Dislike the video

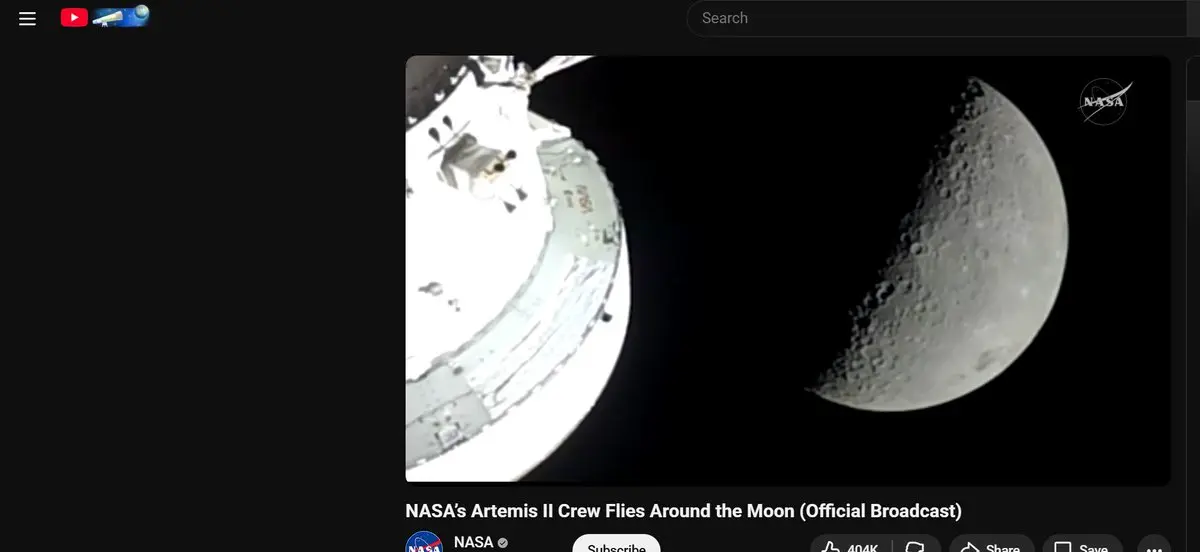click(x=914, y=544)
